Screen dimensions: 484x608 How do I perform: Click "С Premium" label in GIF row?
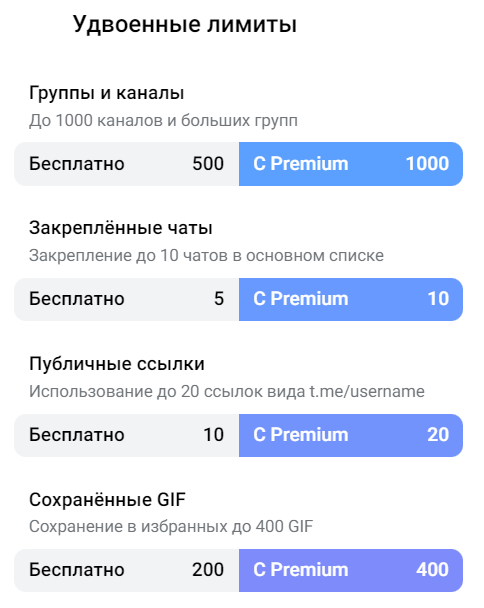pos(301,570)
